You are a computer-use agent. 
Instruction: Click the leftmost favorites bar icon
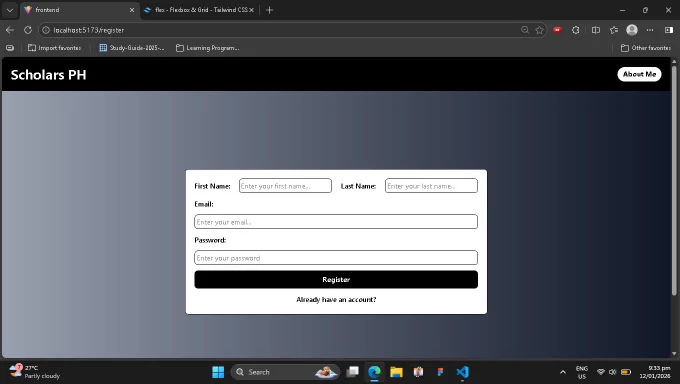pyautogui.click(x=10, y=48)
